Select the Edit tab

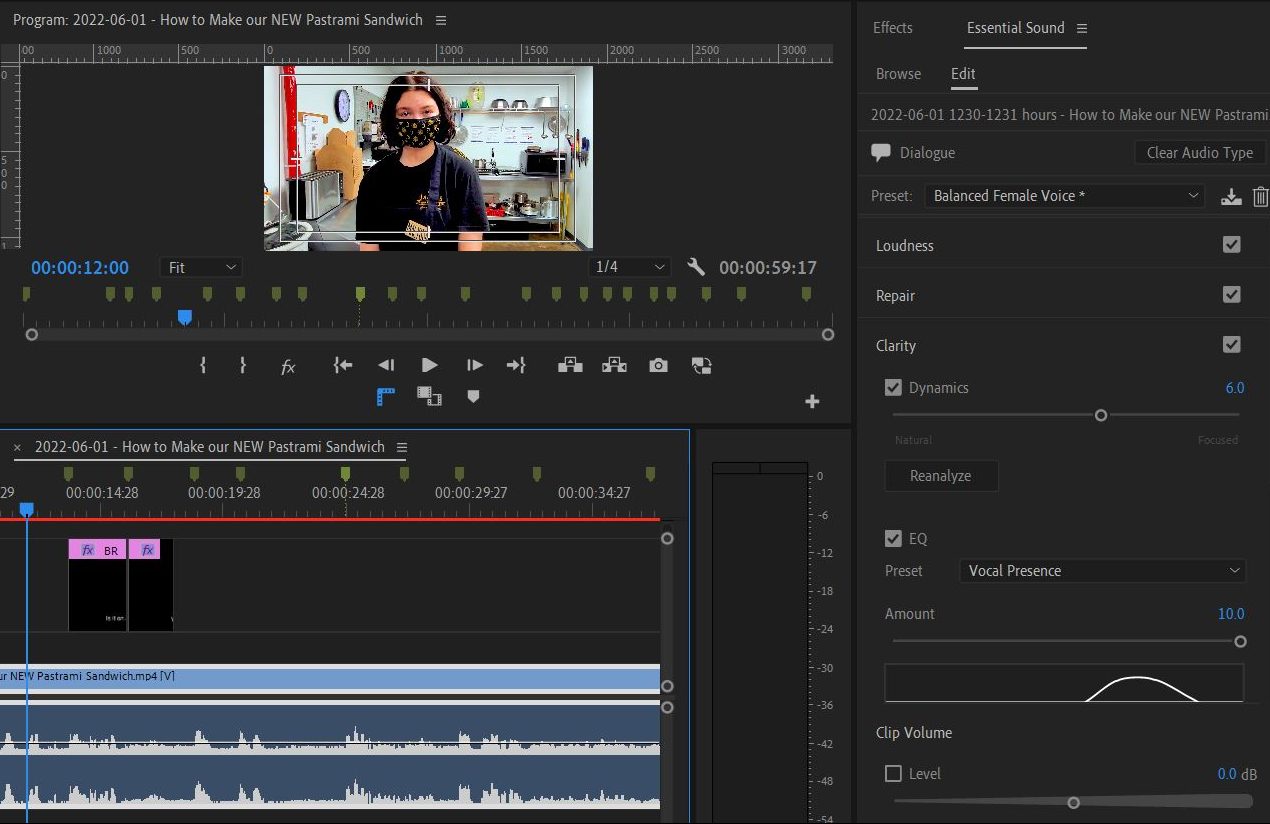pyautogui.click(x=963, y=74)
